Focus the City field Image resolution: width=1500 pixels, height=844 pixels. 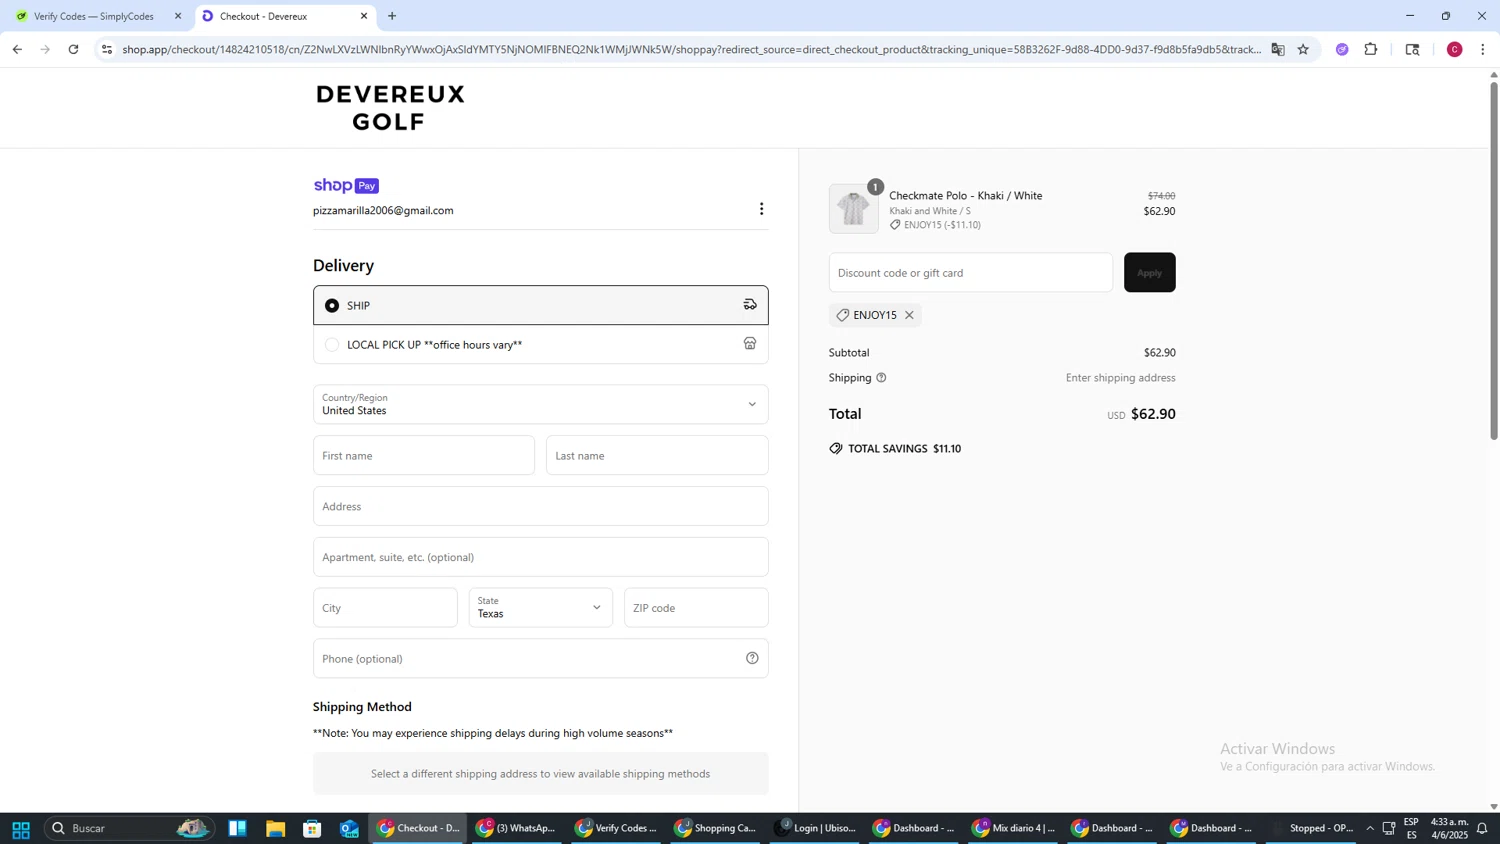(385, 608)
